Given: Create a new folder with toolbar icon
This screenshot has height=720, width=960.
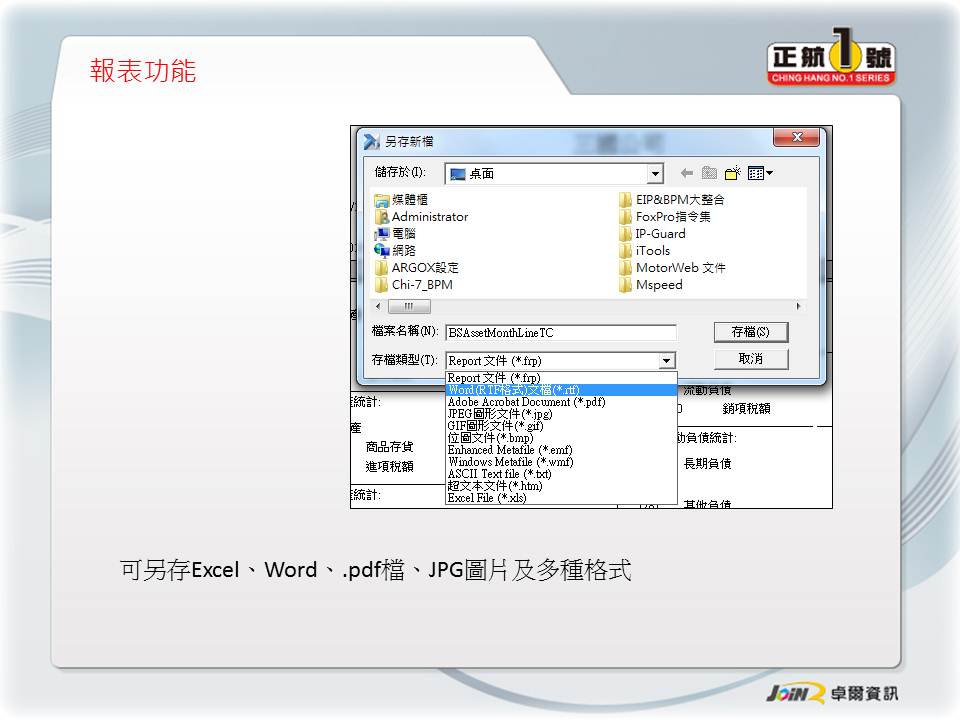Looking at the screenshot, I should point(732,173).
